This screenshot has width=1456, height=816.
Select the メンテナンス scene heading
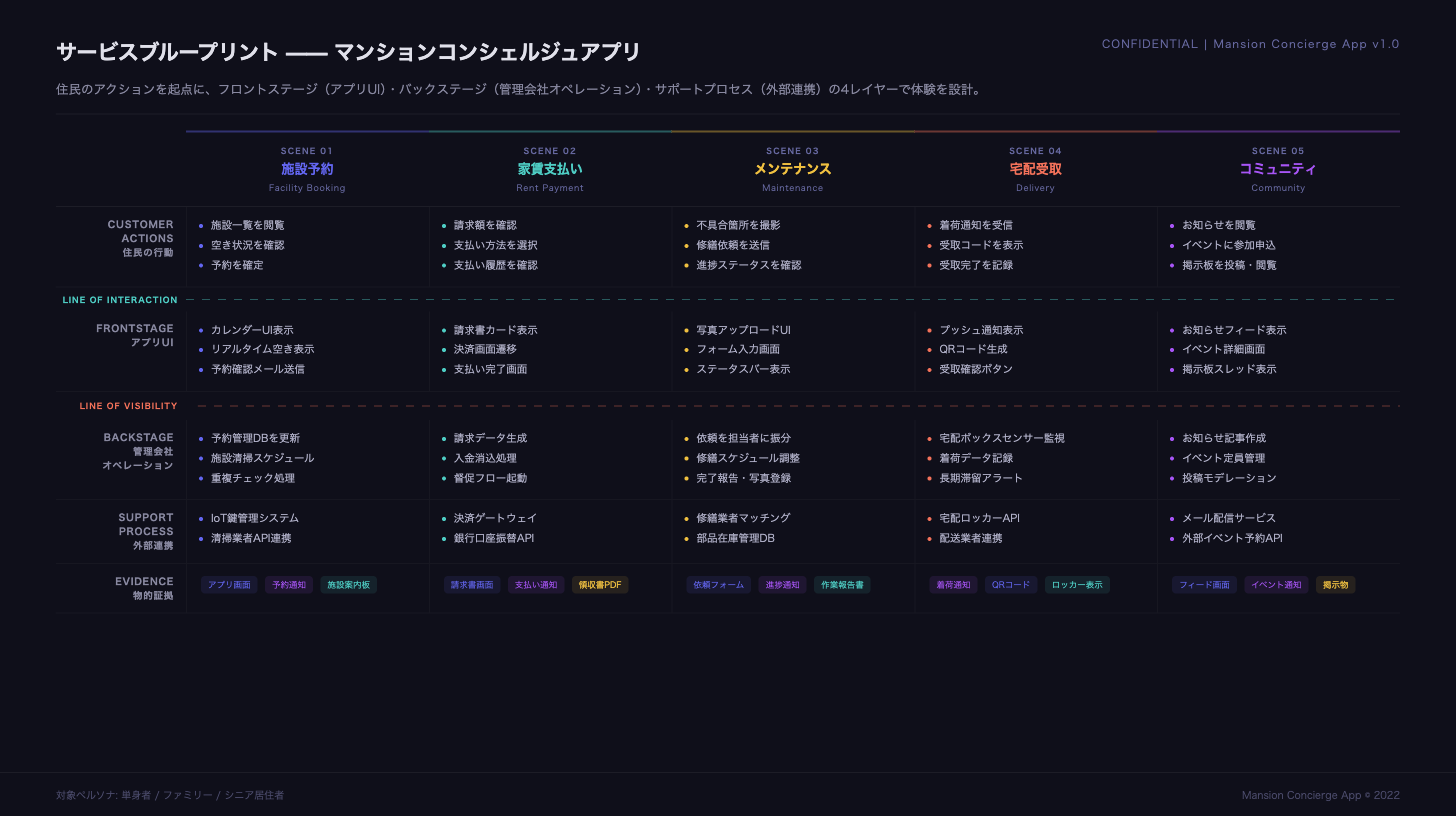pos(793,169)
